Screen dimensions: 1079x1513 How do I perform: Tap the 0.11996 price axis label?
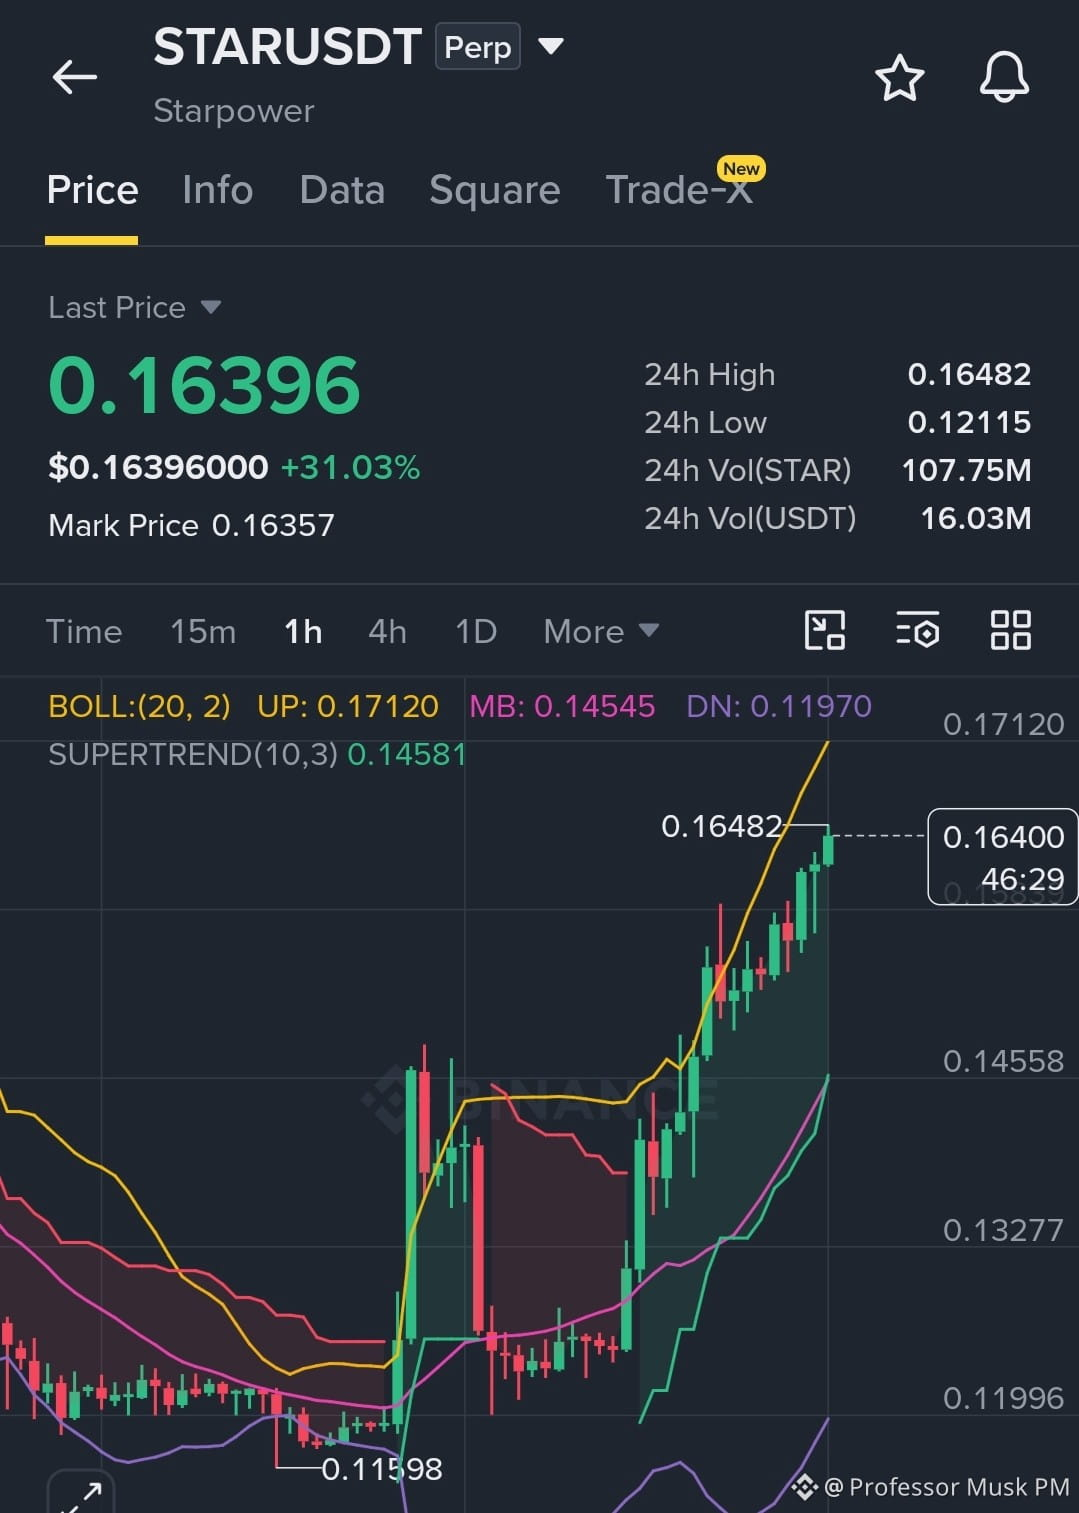(x=1003, y=1398)
